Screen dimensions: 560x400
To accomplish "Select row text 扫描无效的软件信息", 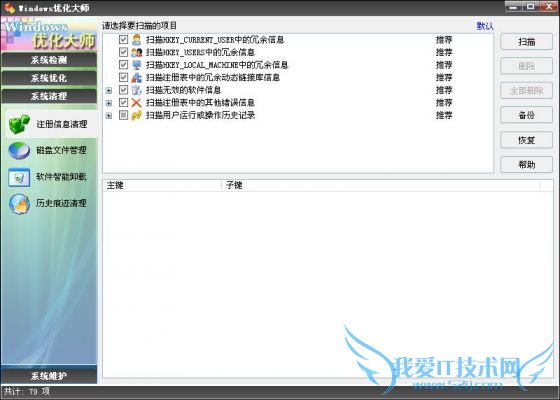I will (x=183, y=90).
